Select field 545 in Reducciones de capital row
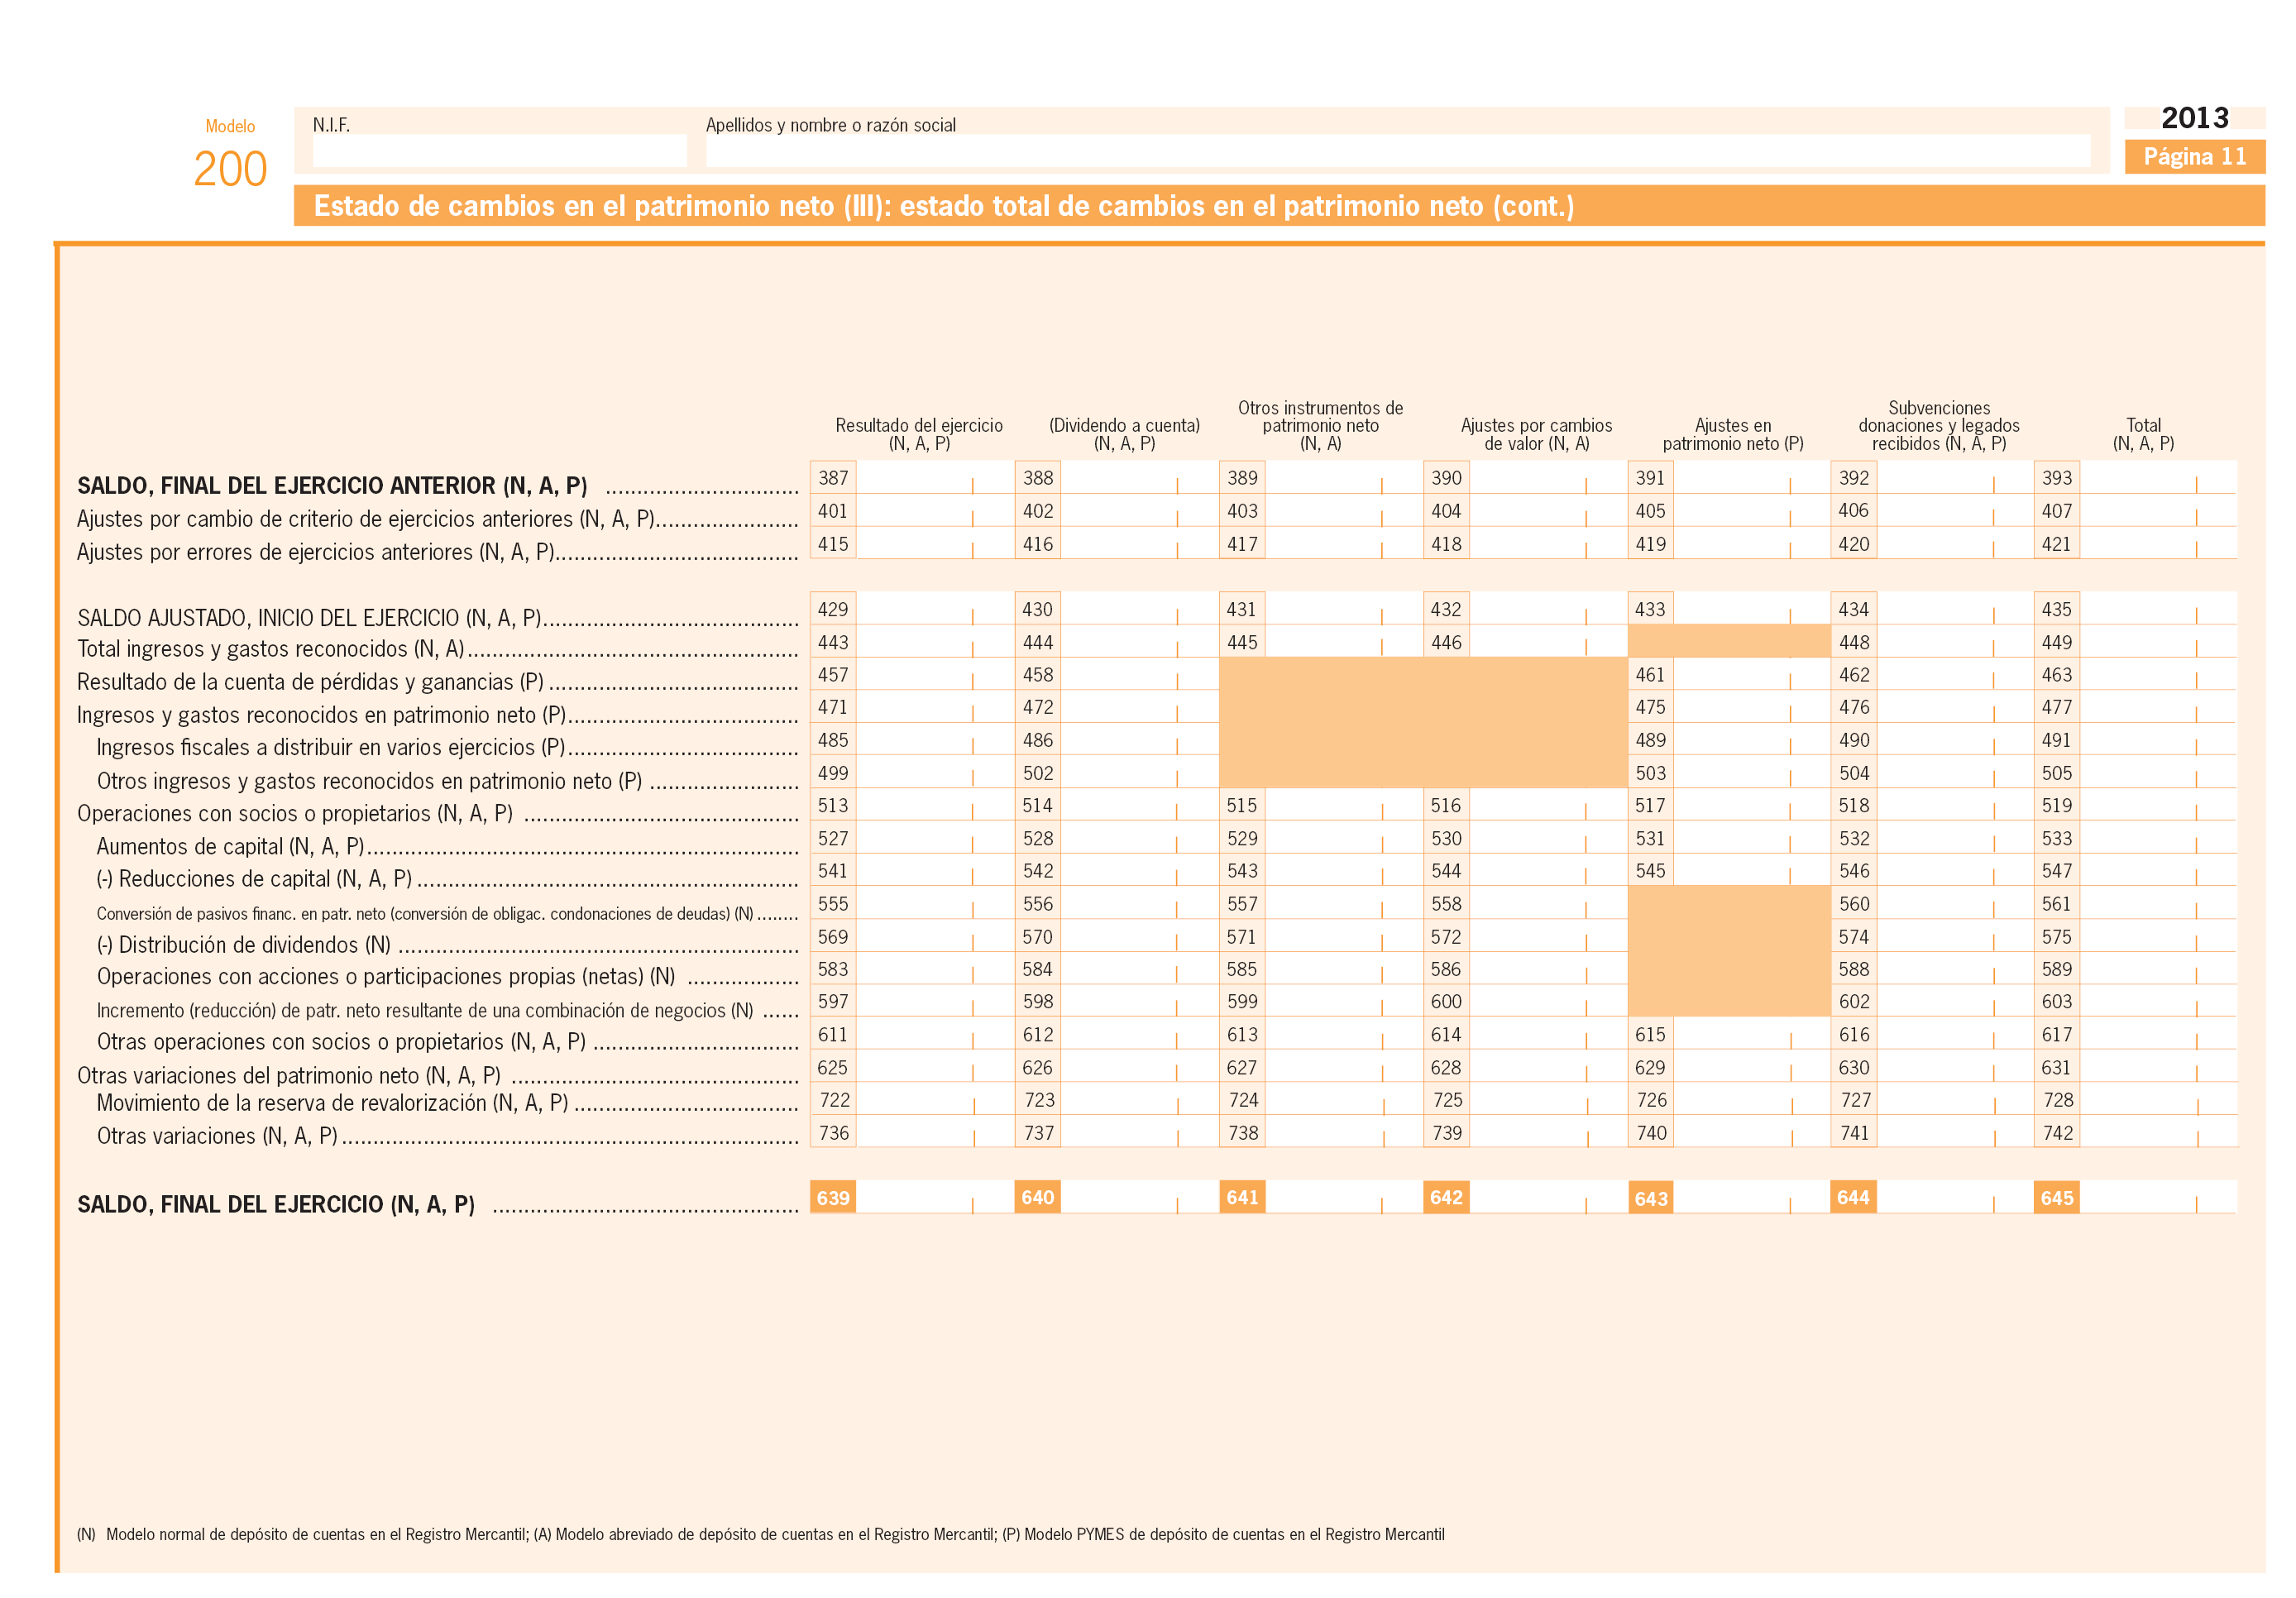Image resolution: width=2296 pixels, height=1598 pixels. click(x=1750, y=870)
